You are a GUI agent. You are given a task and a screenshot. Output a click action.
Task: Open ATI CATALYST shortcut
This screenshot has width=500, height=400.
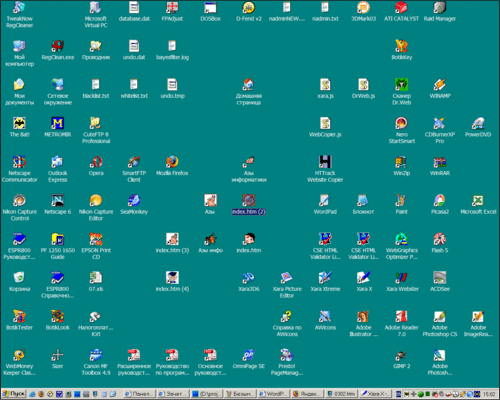coord(401,7)
